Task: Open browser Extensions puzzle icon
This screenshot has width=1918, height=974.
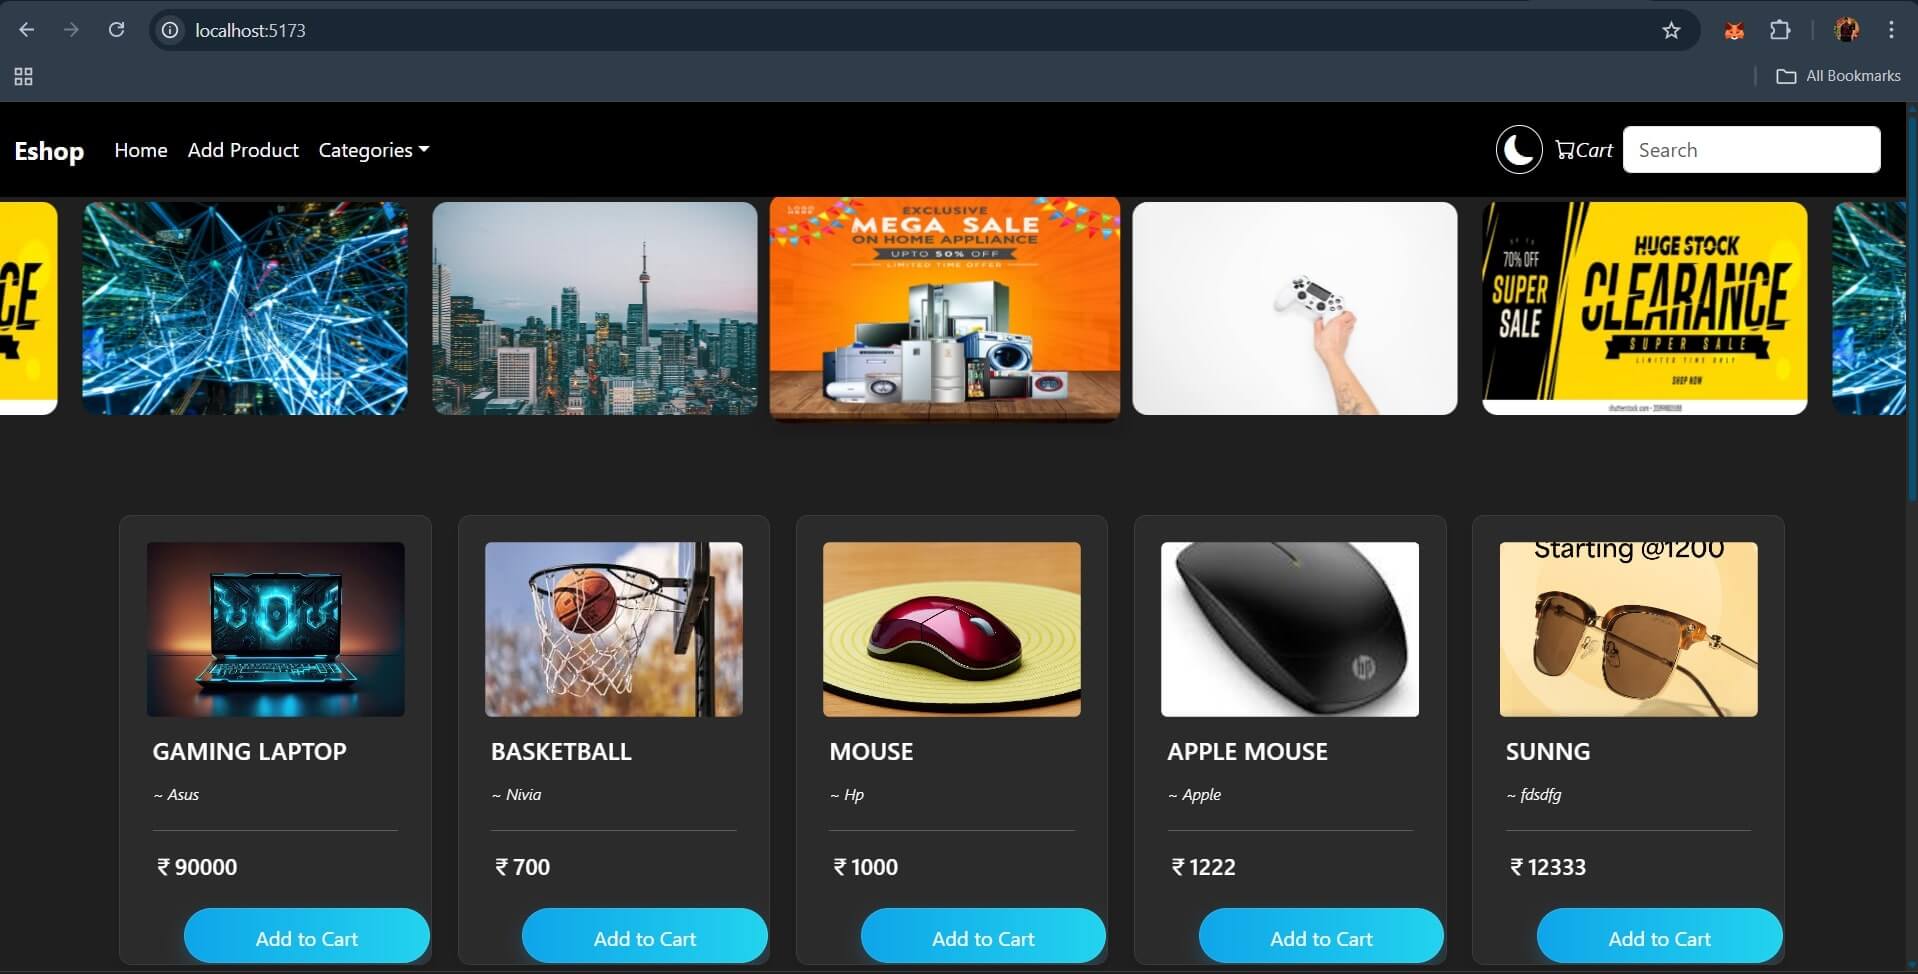Action: (x=1780, y=30)
